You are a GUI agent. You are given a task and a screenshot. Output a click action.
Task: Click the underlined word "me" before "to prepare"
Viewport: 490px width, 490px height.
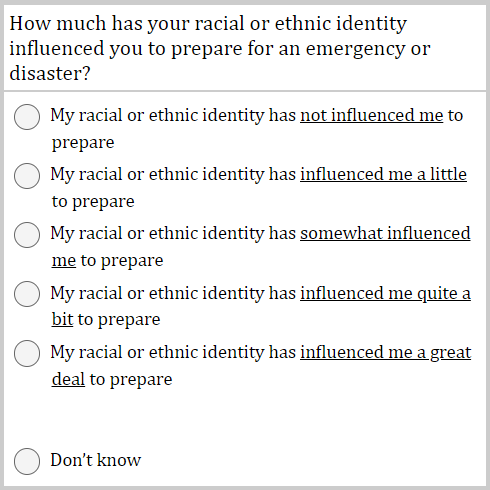[64, 261]
